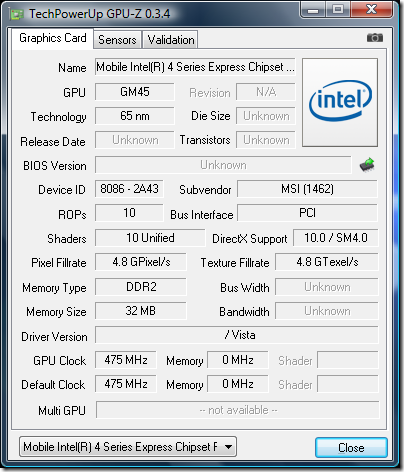This screenshot has height=472, width=404.
Task: Click the Driver Version label
Action: click(x=54, y=337)
